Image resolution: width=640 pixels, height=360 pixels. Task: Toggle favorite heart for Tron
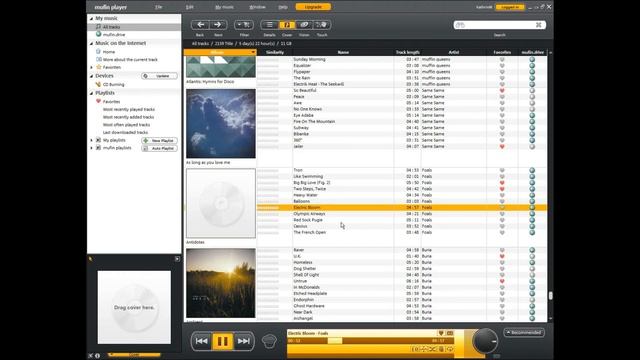click(x=502, y=170)
